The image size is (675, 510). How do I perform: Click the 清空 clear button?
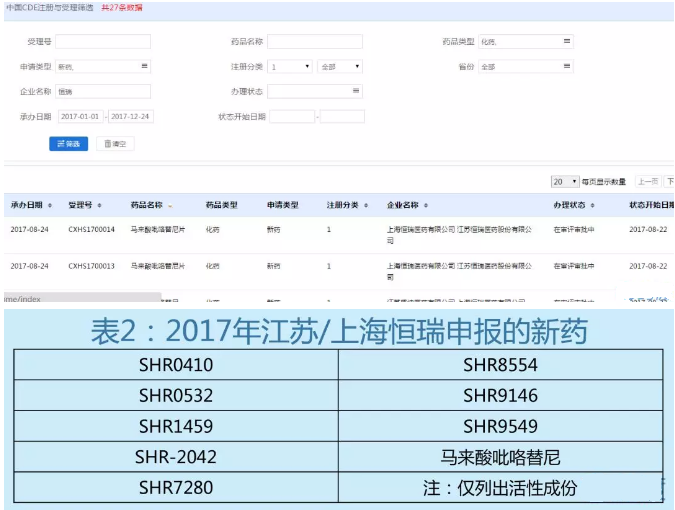(115, 144)
